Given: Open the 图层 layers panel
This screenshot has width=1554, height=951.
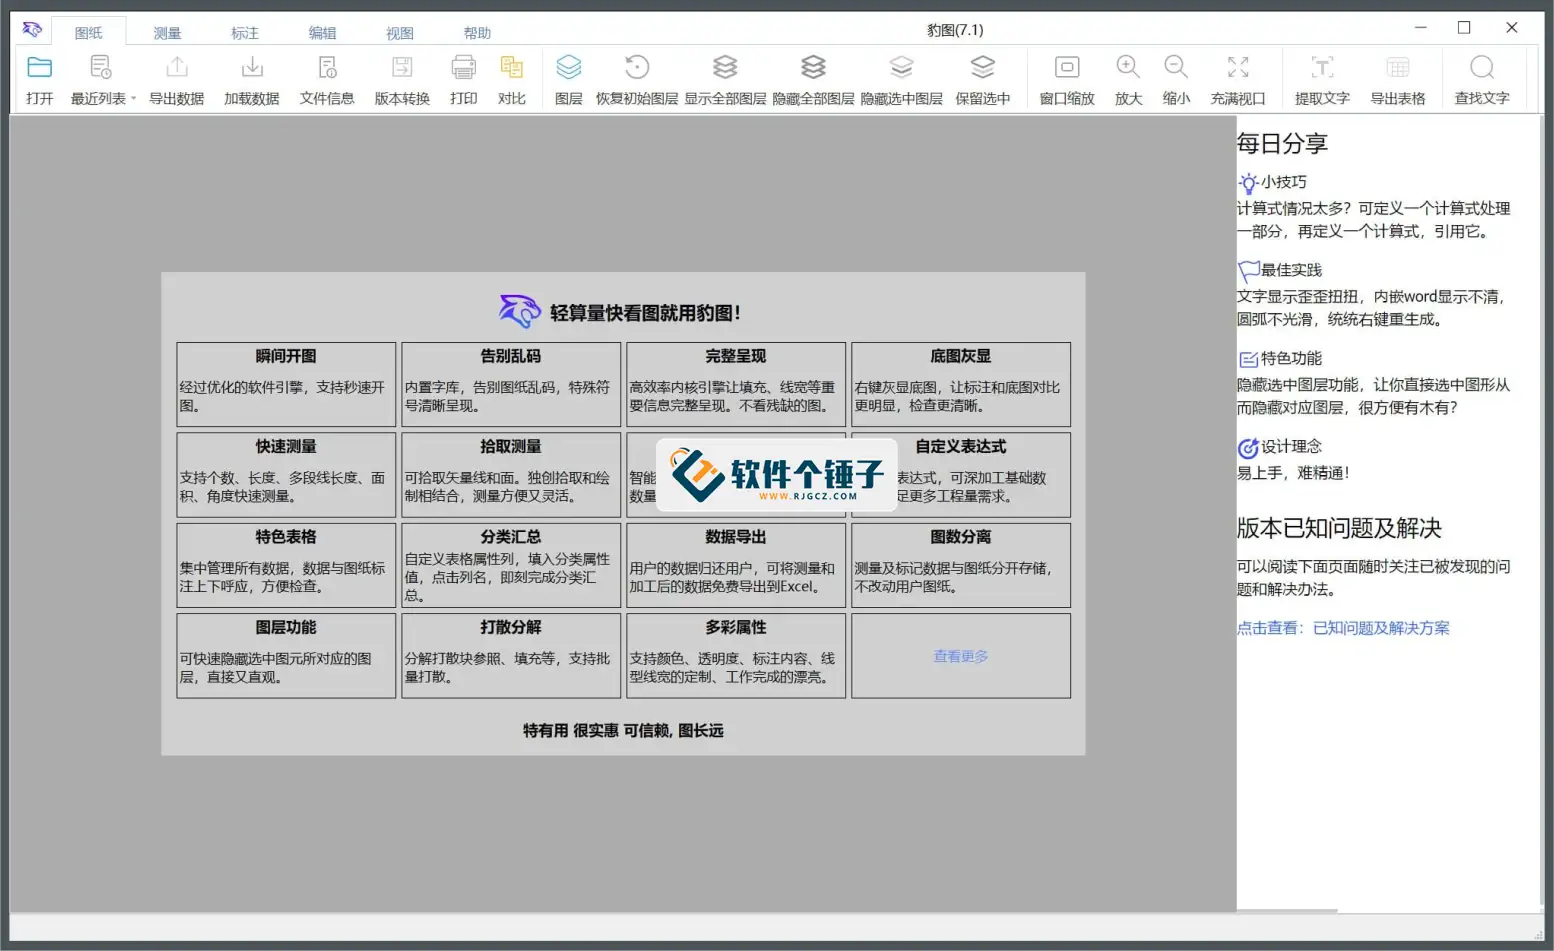Looking at the screenshot, I should pyautogui.click(x=568, y=78).
